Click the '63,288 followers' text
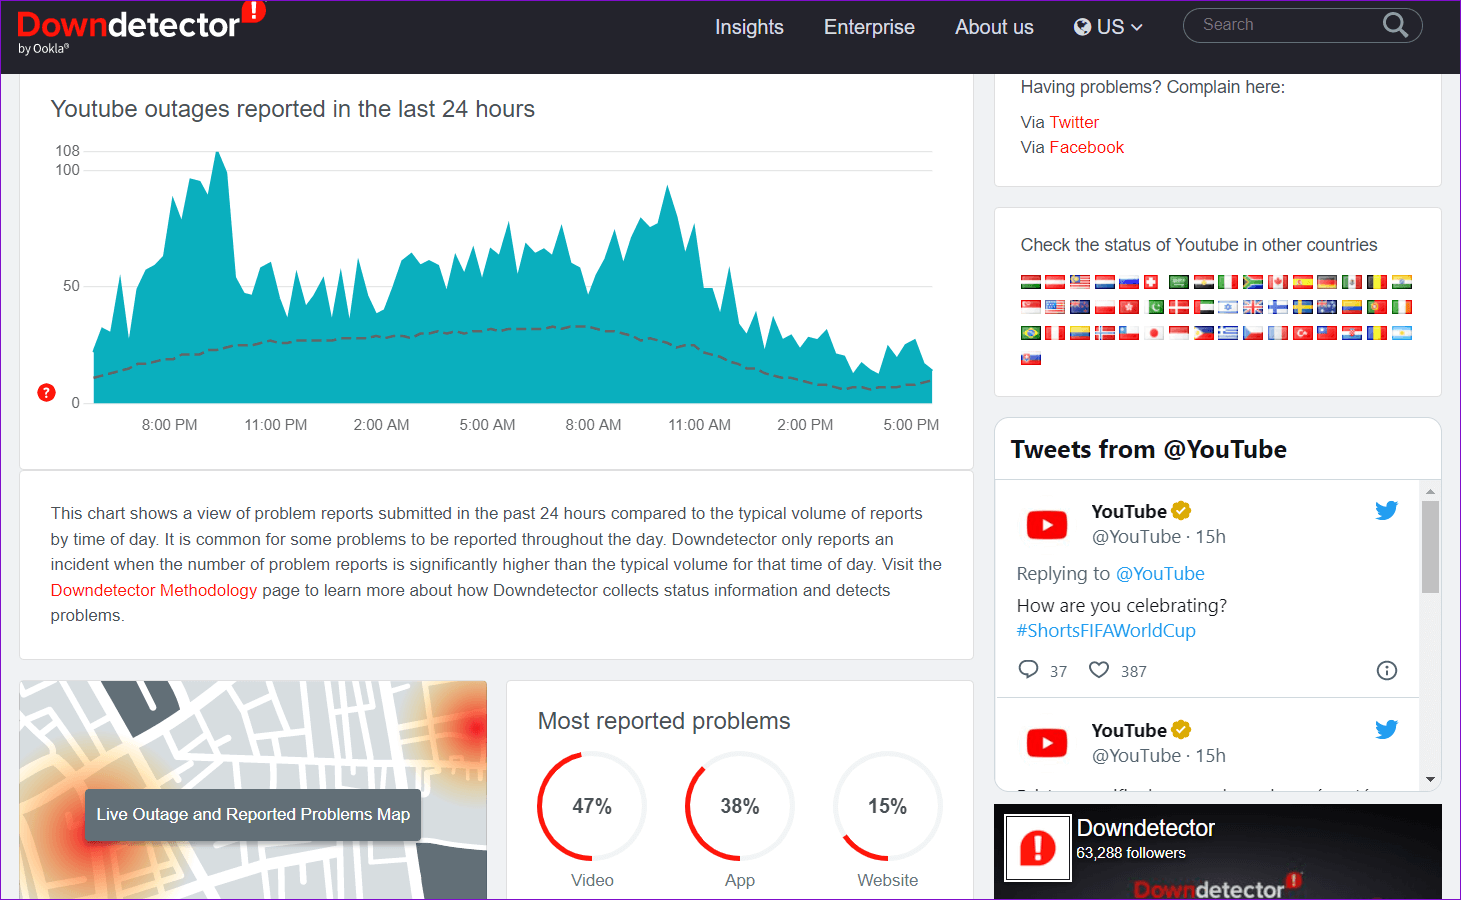Screen dimensions: 1461x900 [1131, 853]
